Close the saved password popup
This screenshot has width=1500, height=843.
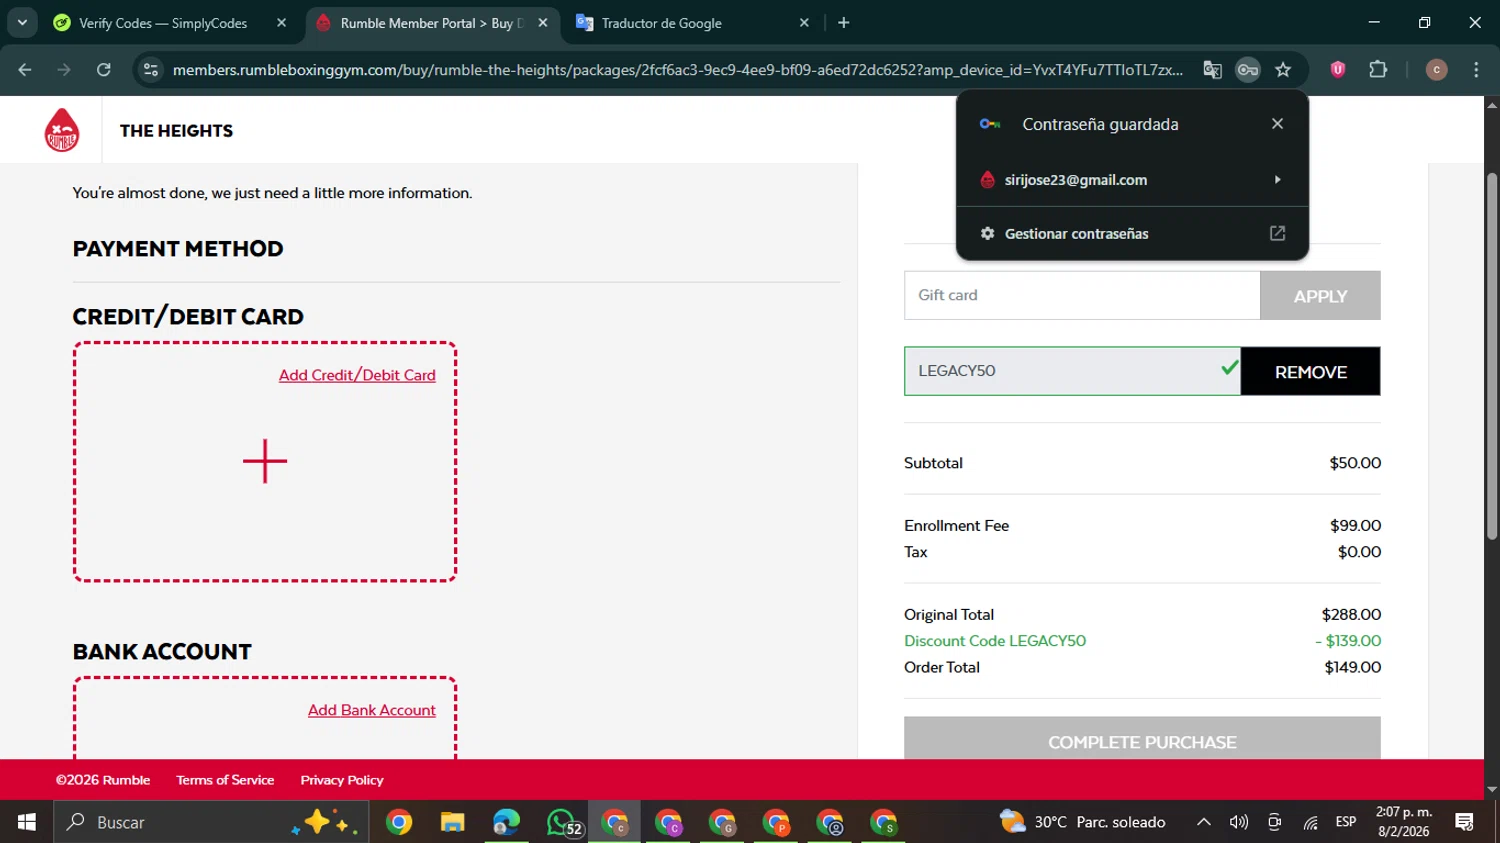[x=1277, y=124]
